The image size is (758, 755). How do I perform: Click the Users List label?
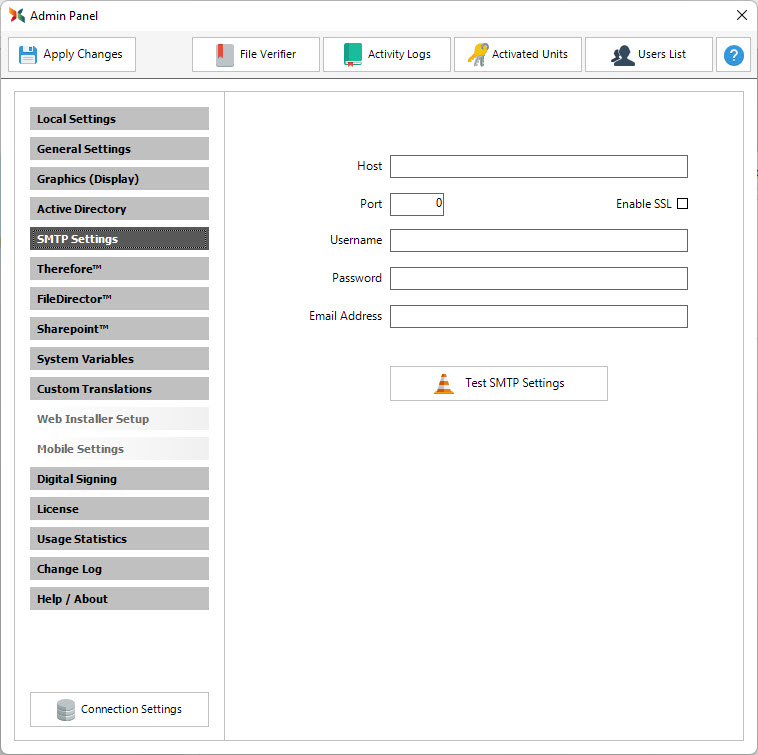[662, 54]
